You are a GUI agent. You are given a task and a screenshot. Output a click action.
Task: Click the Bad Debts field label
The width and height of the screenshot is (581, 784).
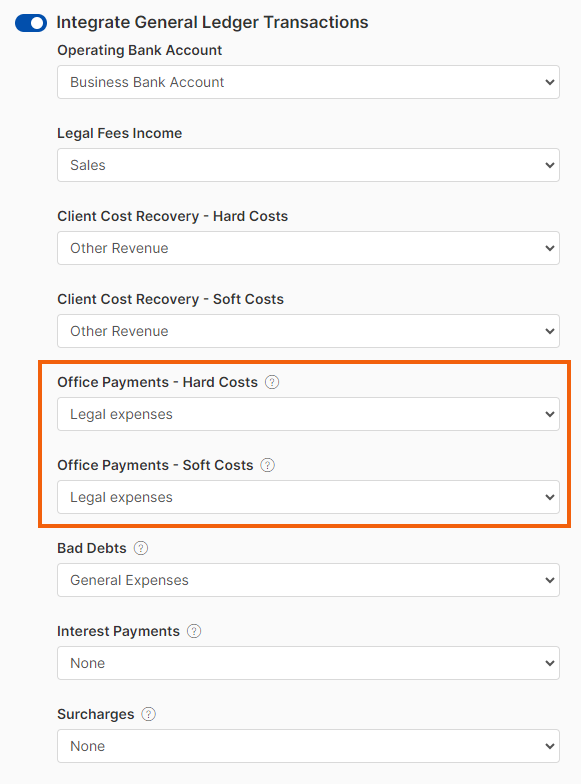coord(92,548)
